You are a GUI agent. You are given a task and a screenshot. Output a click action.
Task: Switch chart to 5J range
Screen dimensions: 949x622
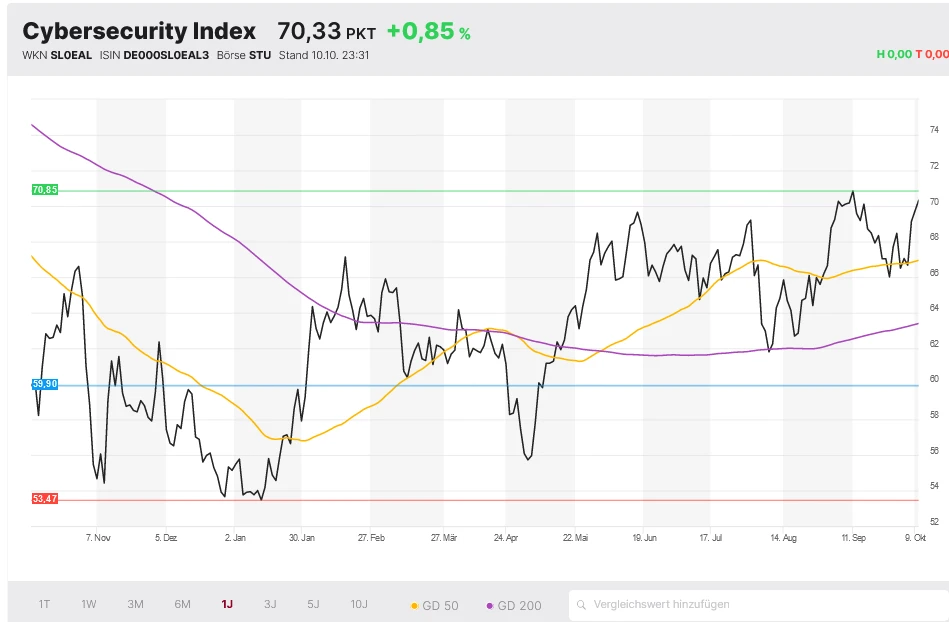pyautogui.click(x=313, y=604)
